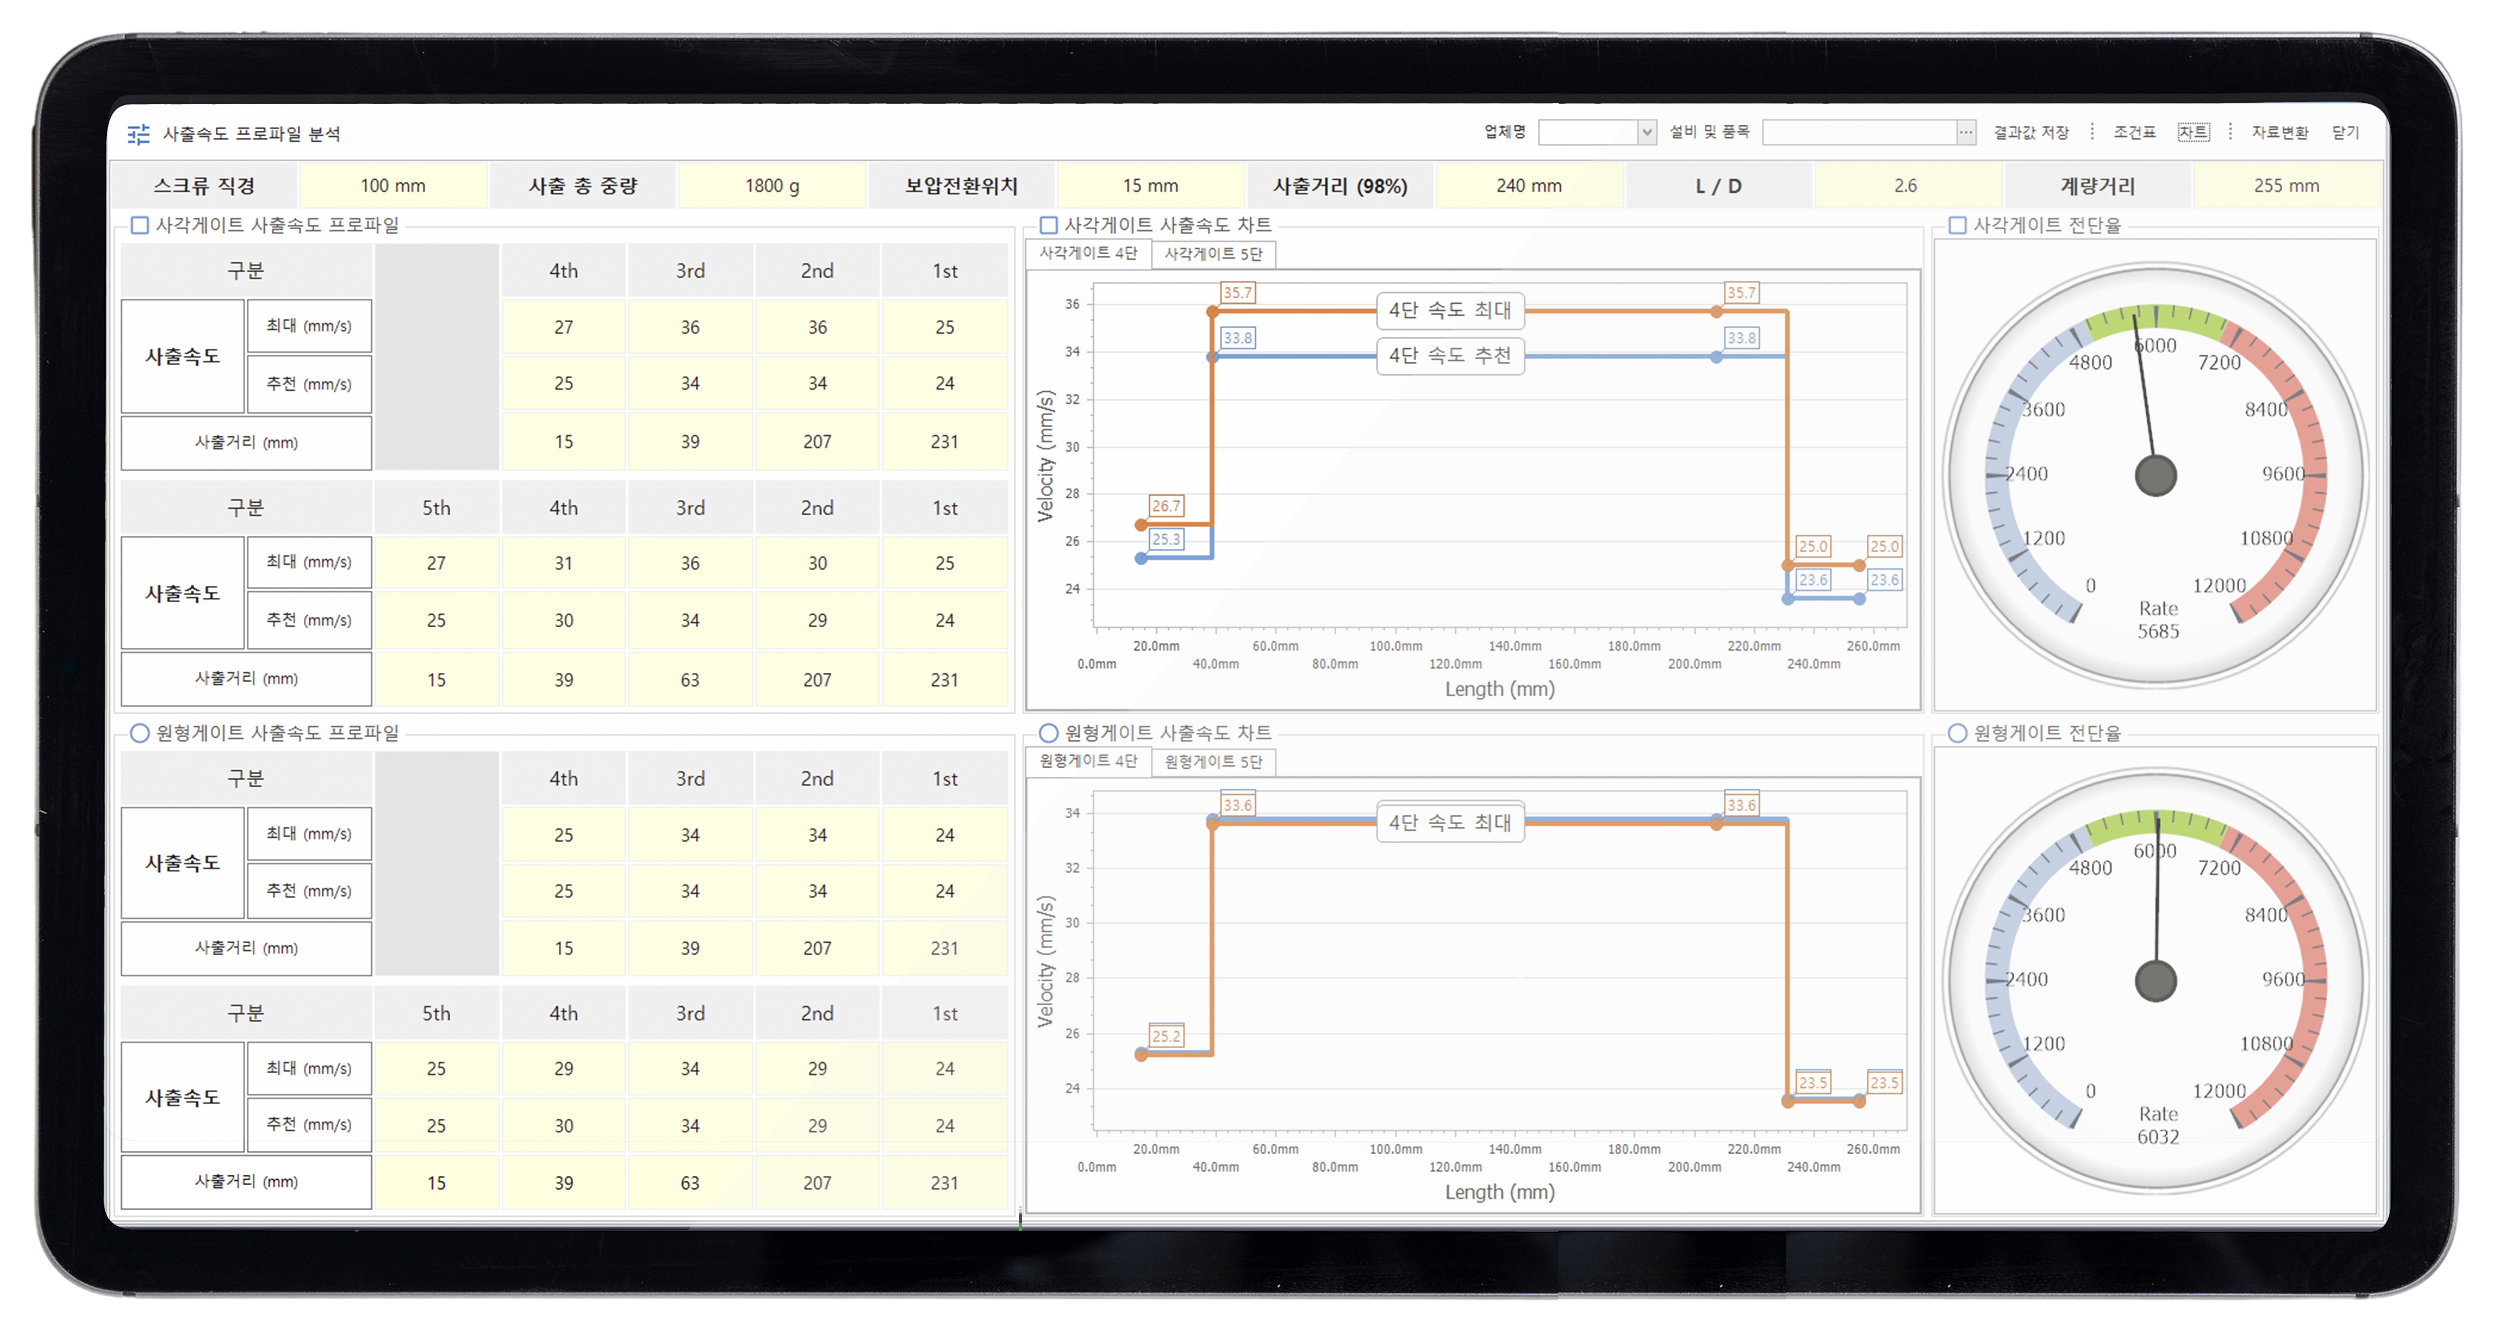Click the 4단 속도 추천 chart legend label
This screenshot has height=1331, width=2494.
[1449, 355]
